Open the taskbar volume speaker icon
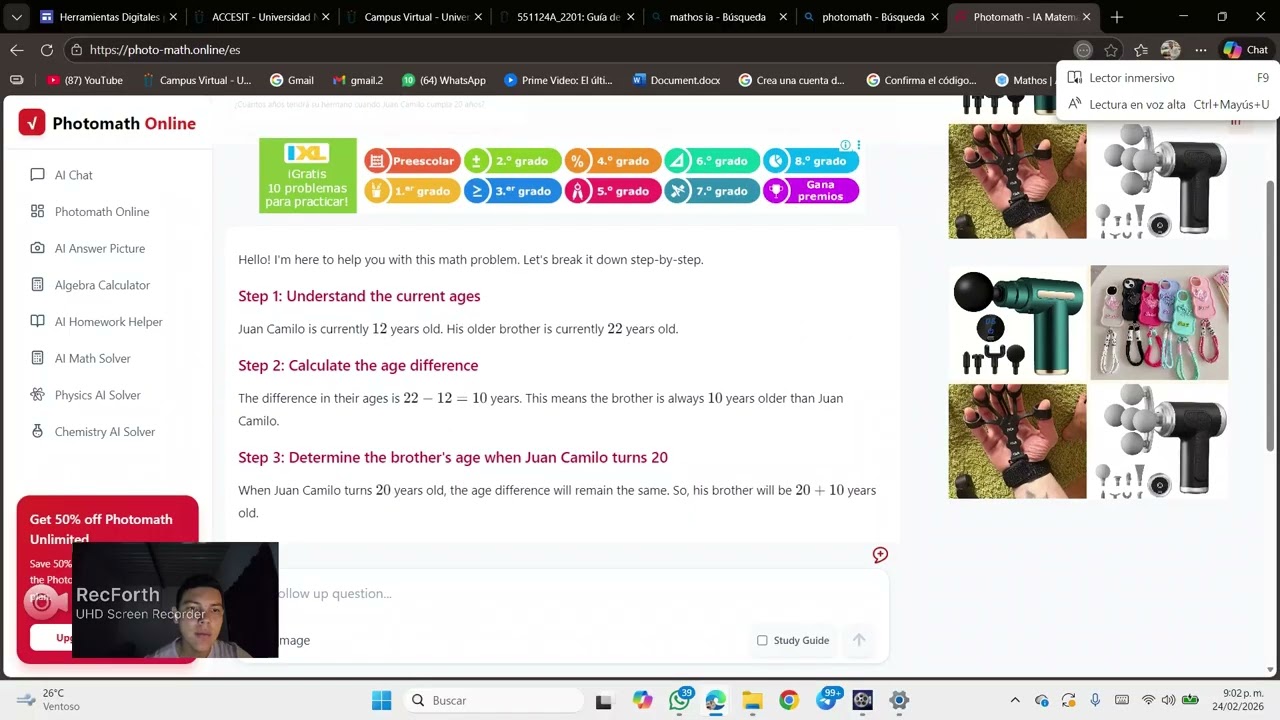This screenshot has height=720, width=1280. pyautogui.click(x=1169, y=700)
